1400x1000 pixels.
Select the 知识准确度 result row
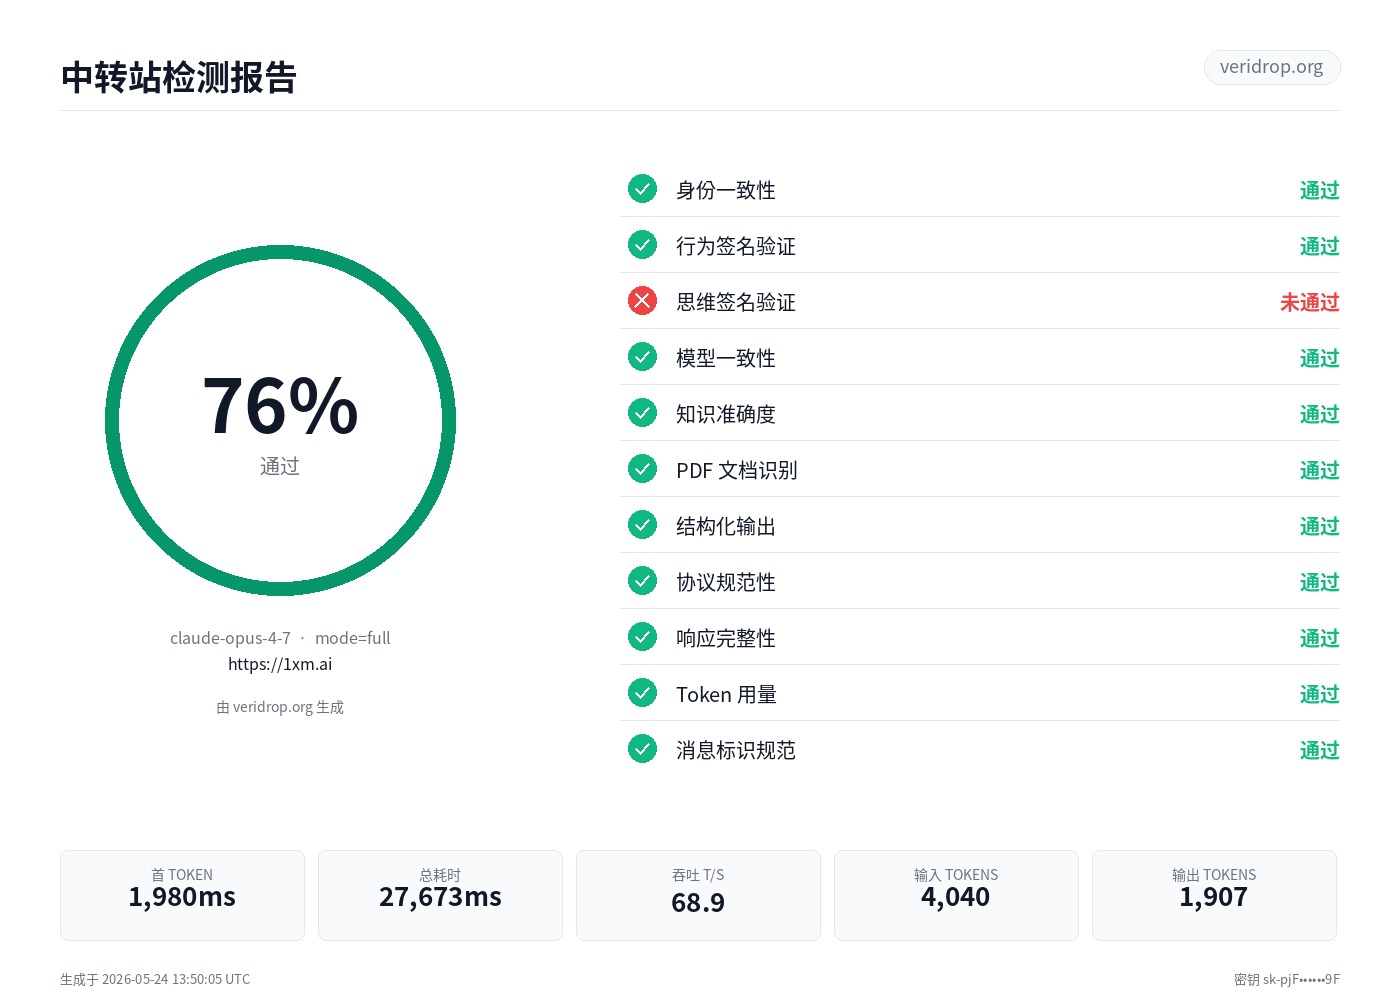point(980,413)
